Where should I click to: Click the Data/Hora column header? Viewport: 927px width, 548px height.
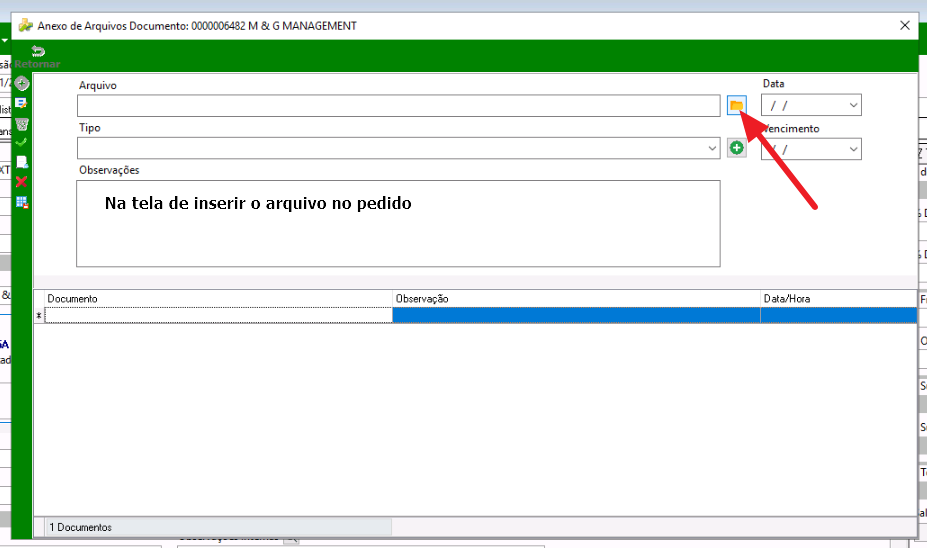(838, 299)
